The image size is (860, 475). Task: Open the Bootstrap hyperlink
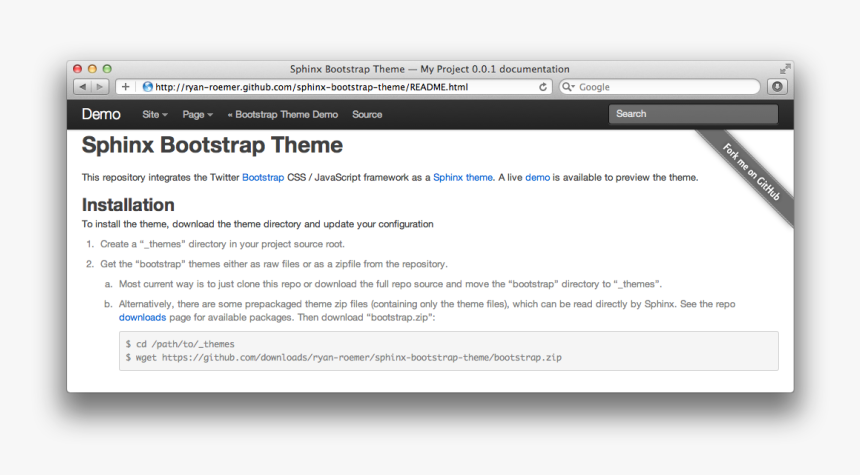pos(263,178)
